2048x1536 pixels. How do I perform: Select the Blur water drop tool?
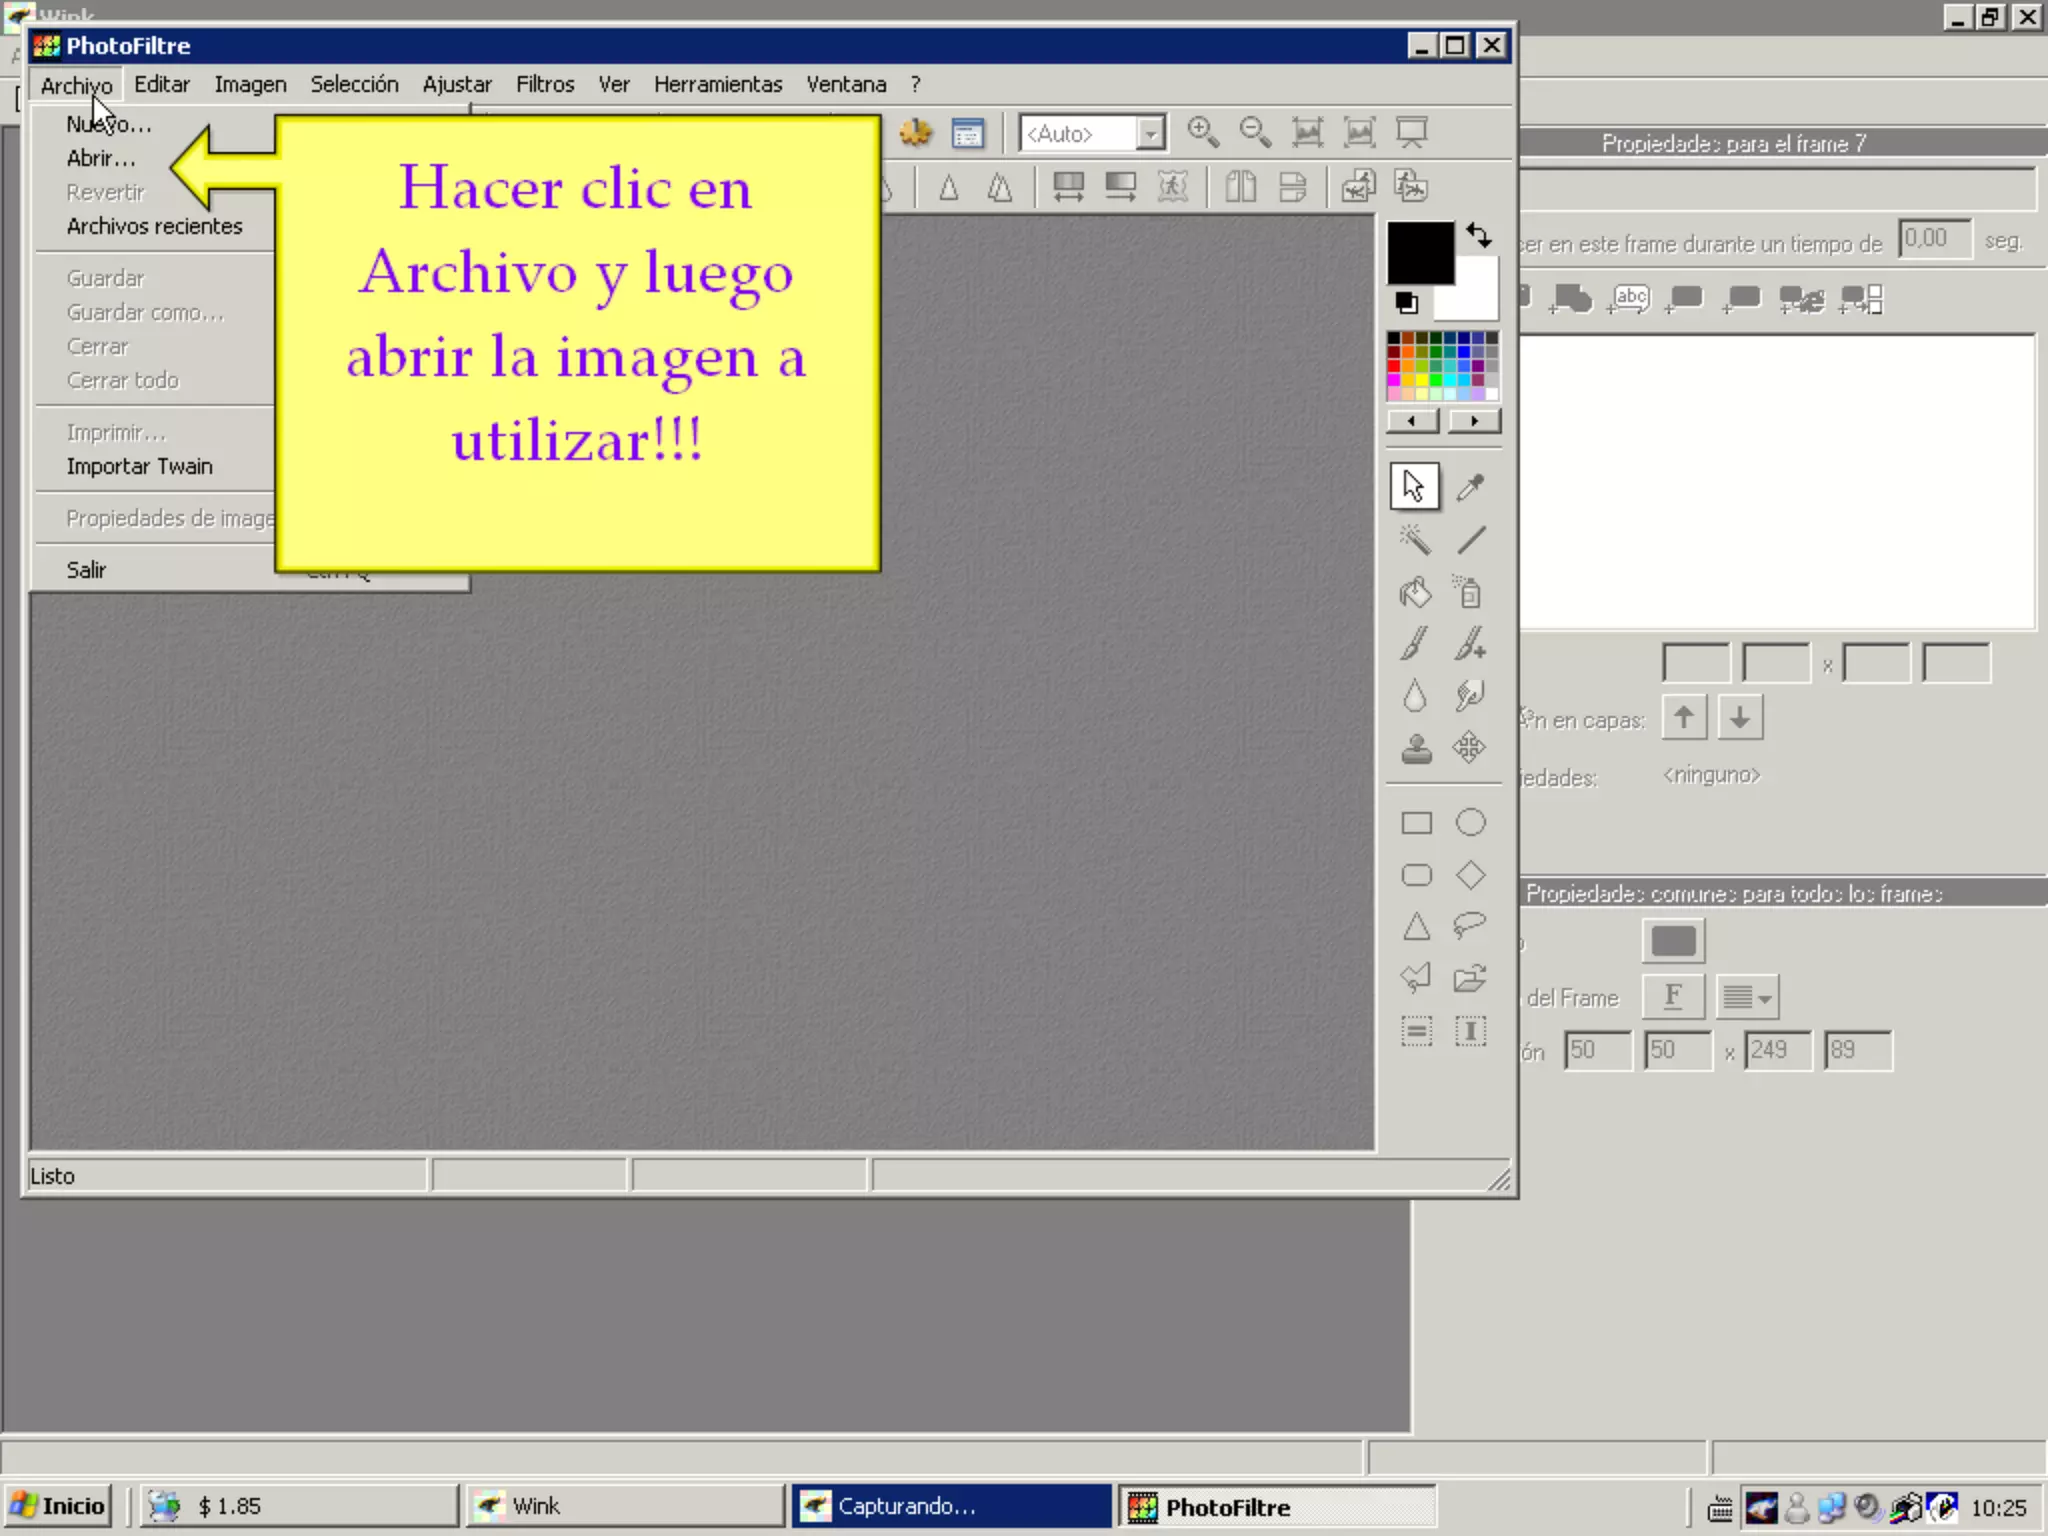(1415, 696)
